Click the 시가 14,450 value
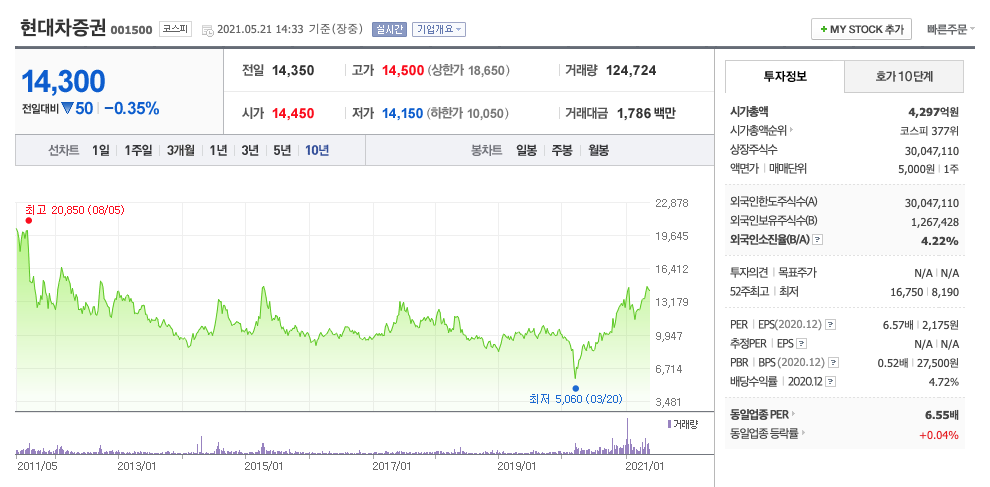 pos(293,114)
